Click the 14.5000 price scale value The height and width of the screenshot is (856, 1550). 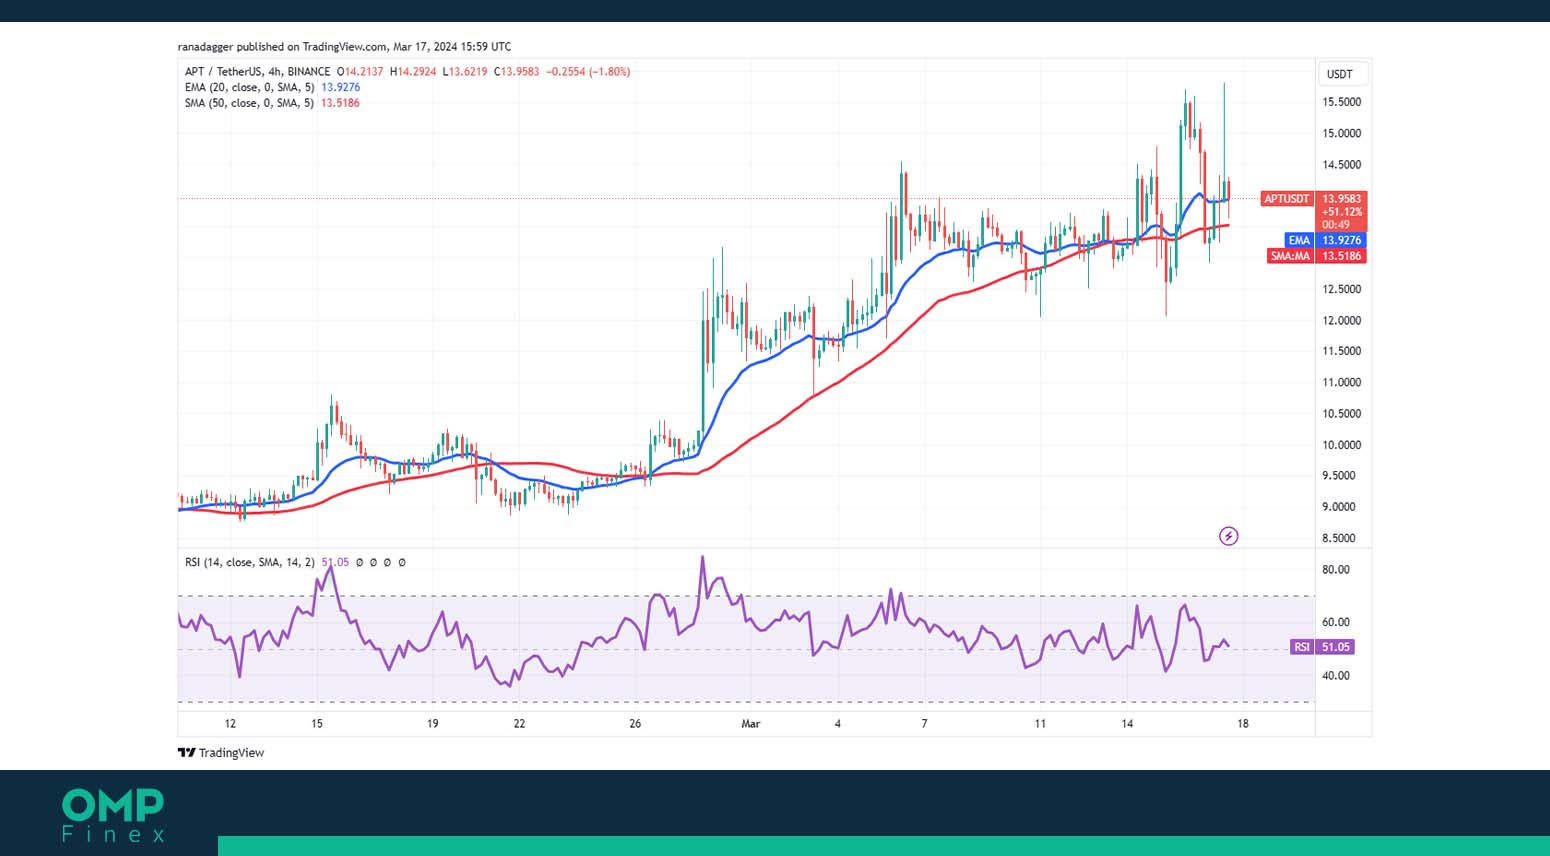click(x=1341, y=165)
